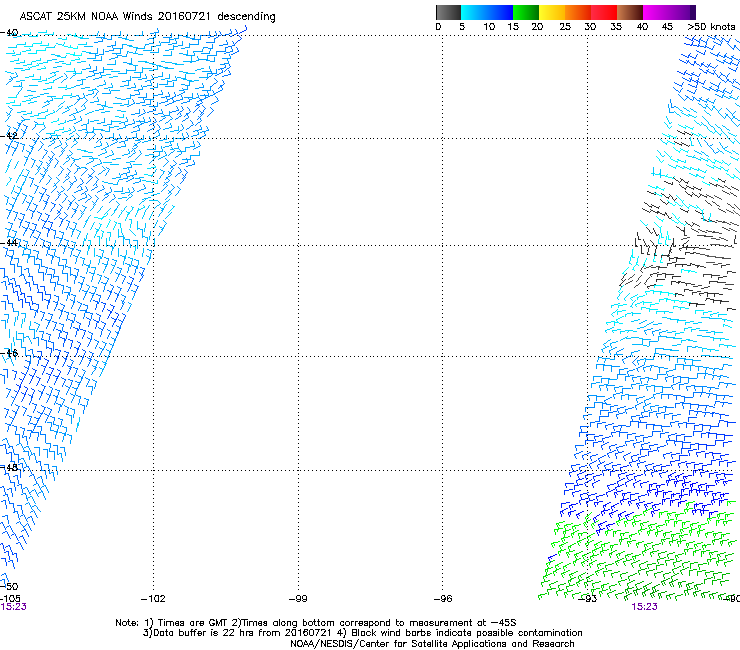Pick the orange 25-30 knots color segment
This screenshot has height=650, width=740.
(578, 12)
